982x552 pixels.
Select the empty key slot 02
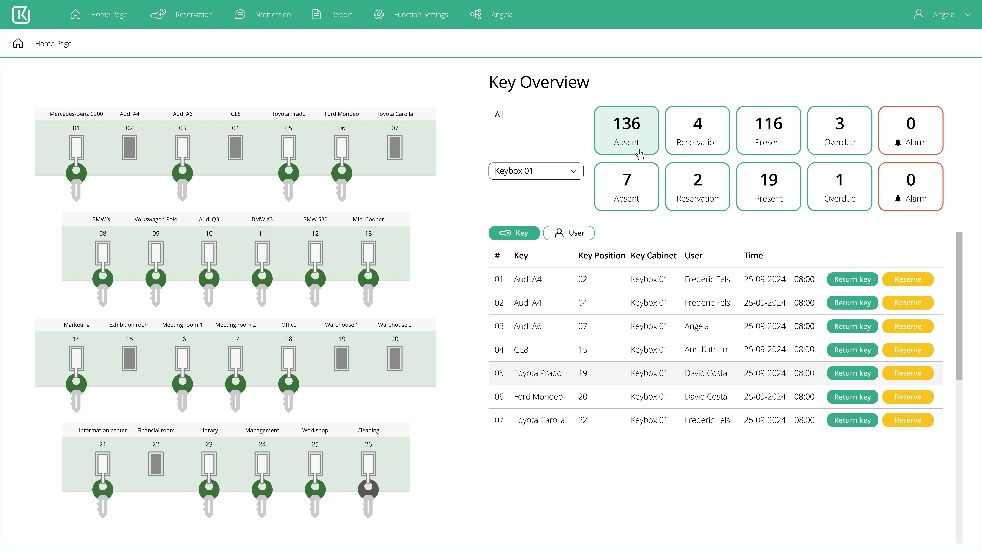click(x=130, y=149)
